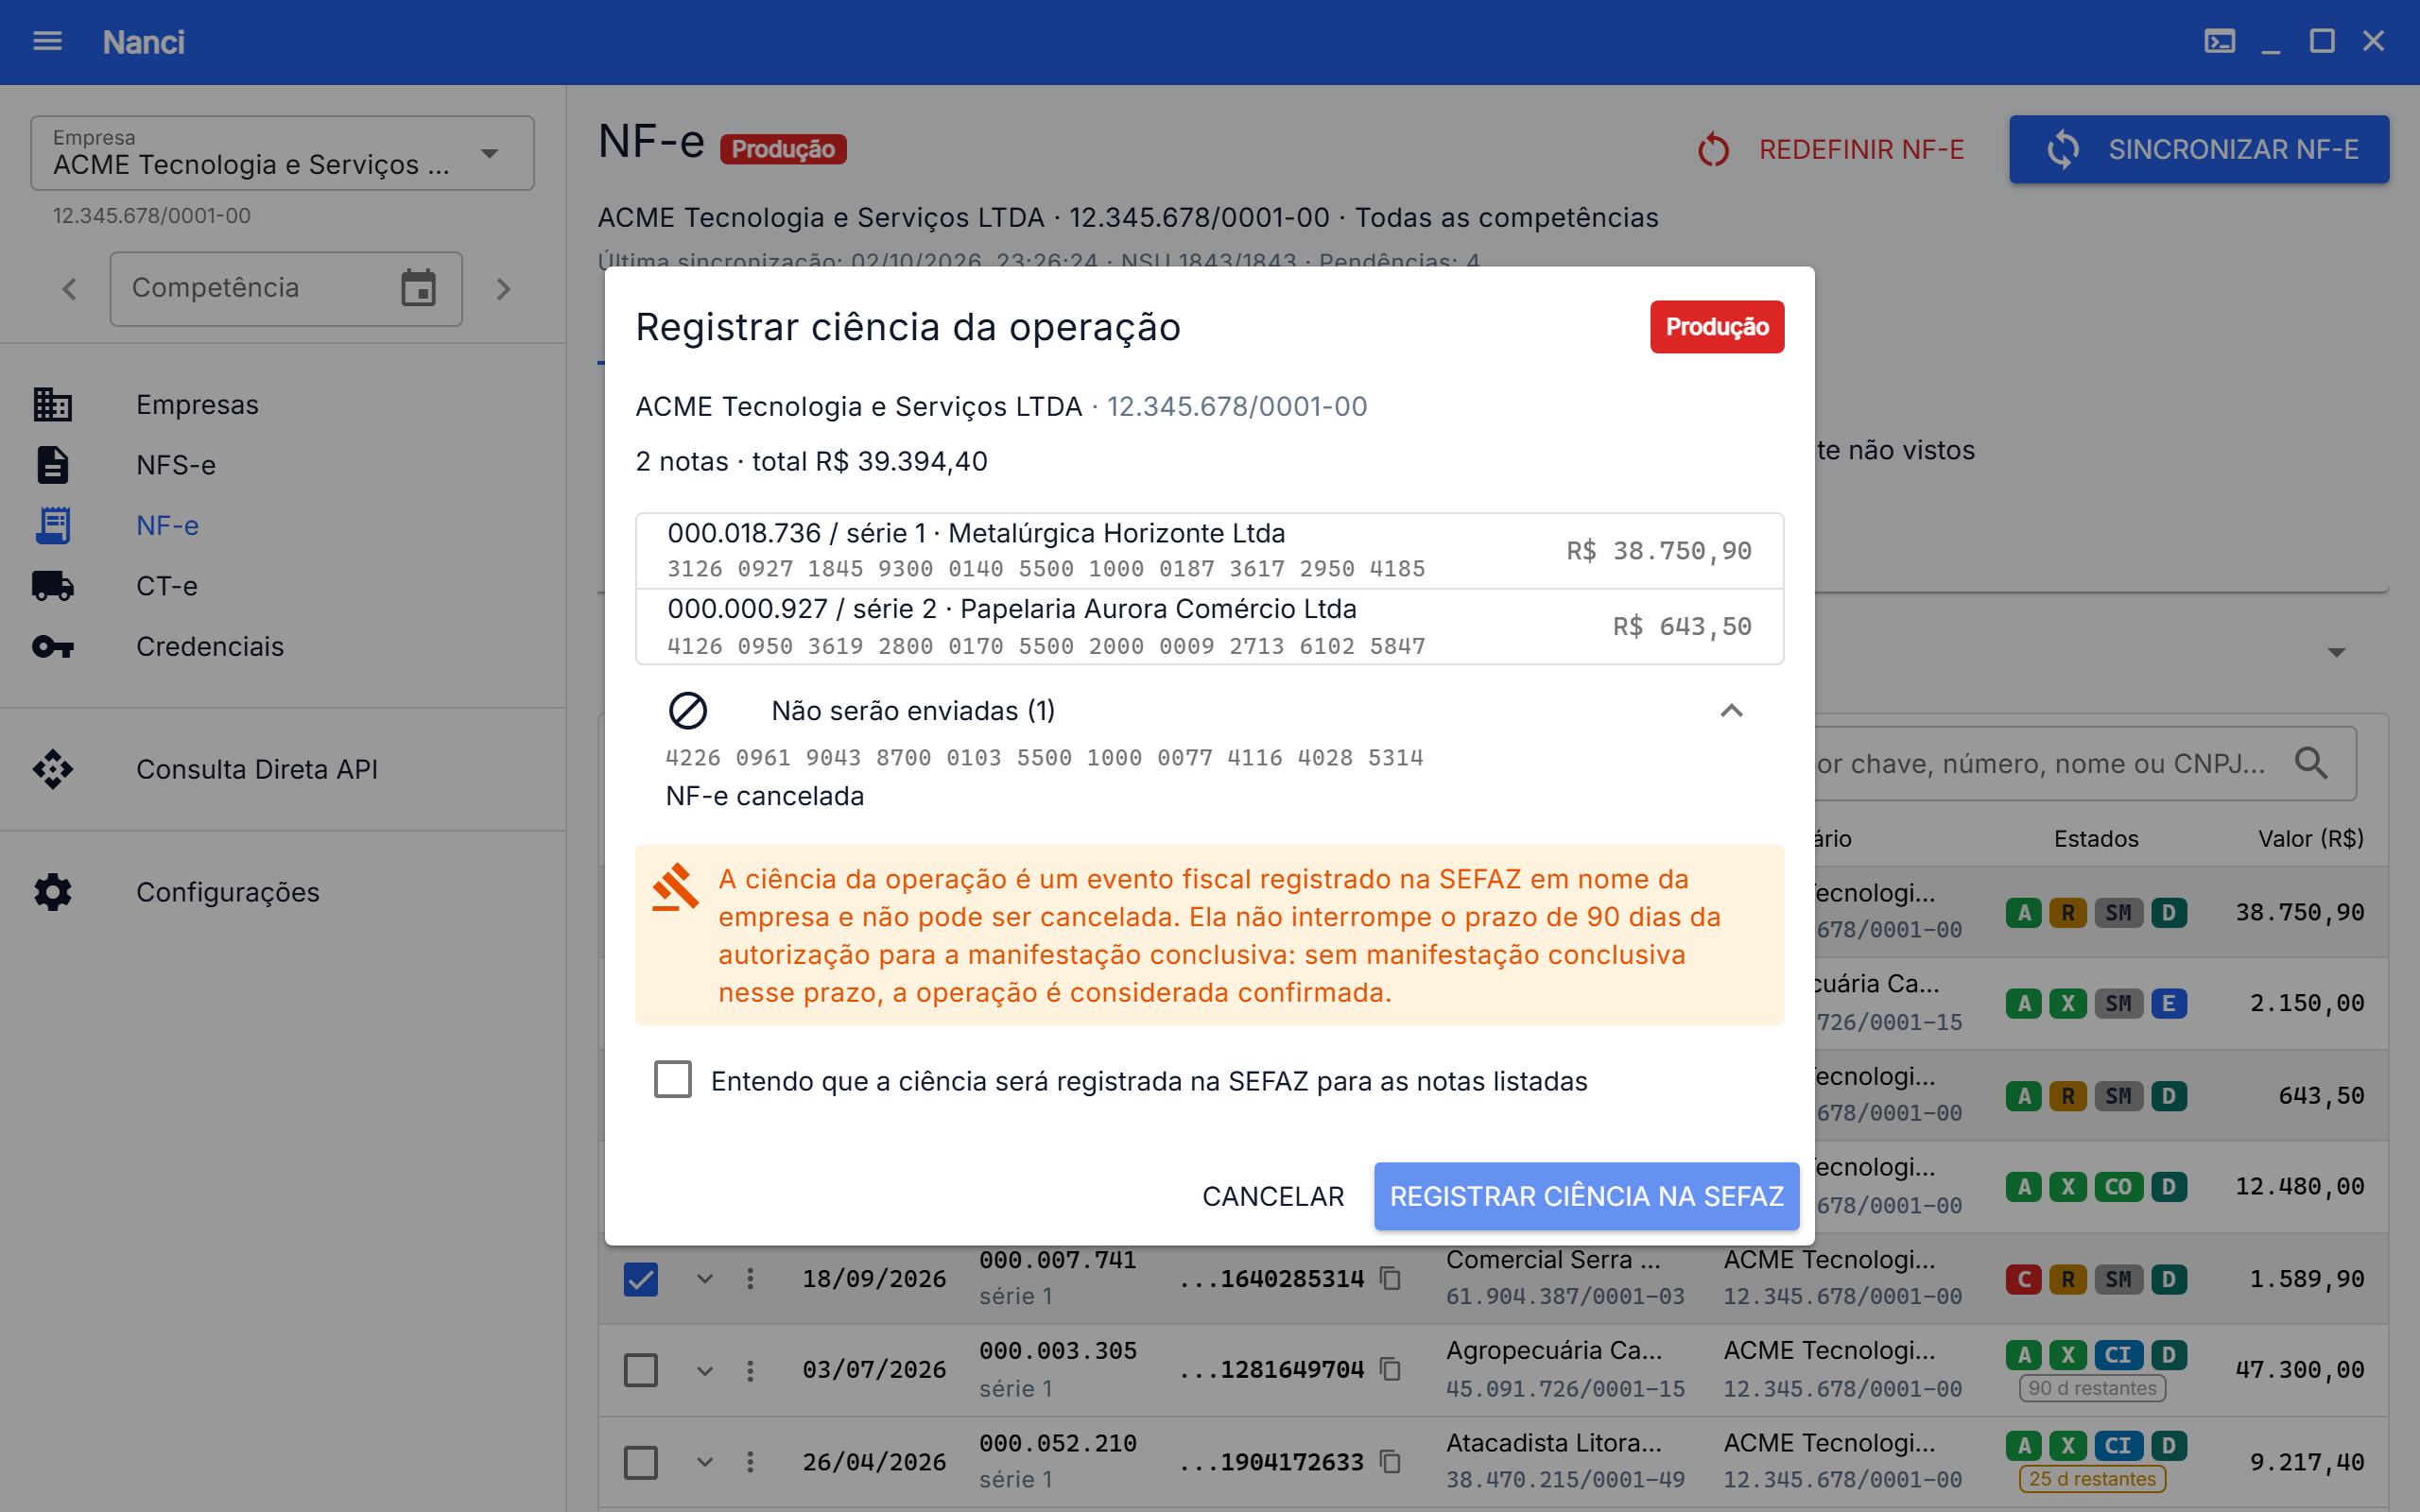Copy key ...1281649704 using copy icon

(x=1390, y=1369)
